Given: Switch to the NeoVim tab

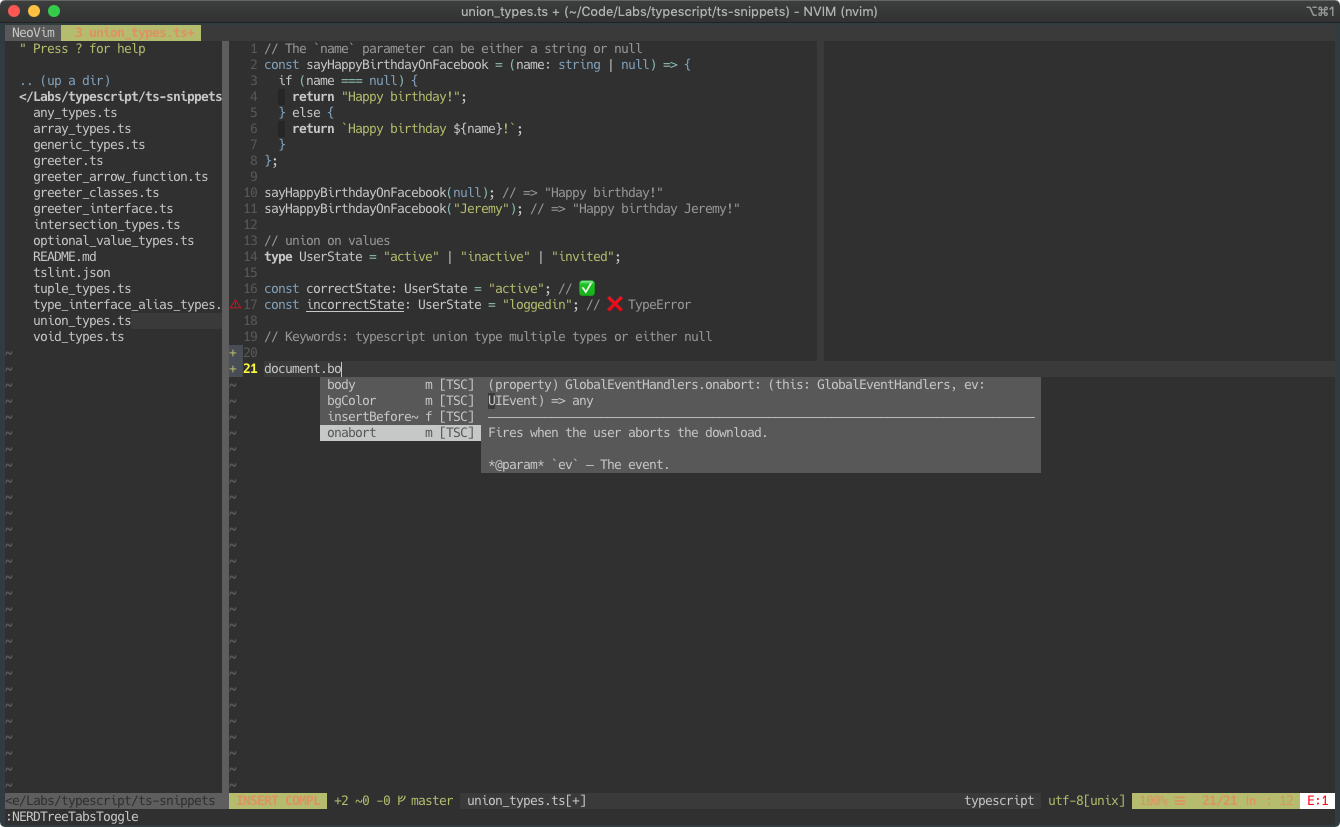Looking at the screenshot, I should pos(33,33).
